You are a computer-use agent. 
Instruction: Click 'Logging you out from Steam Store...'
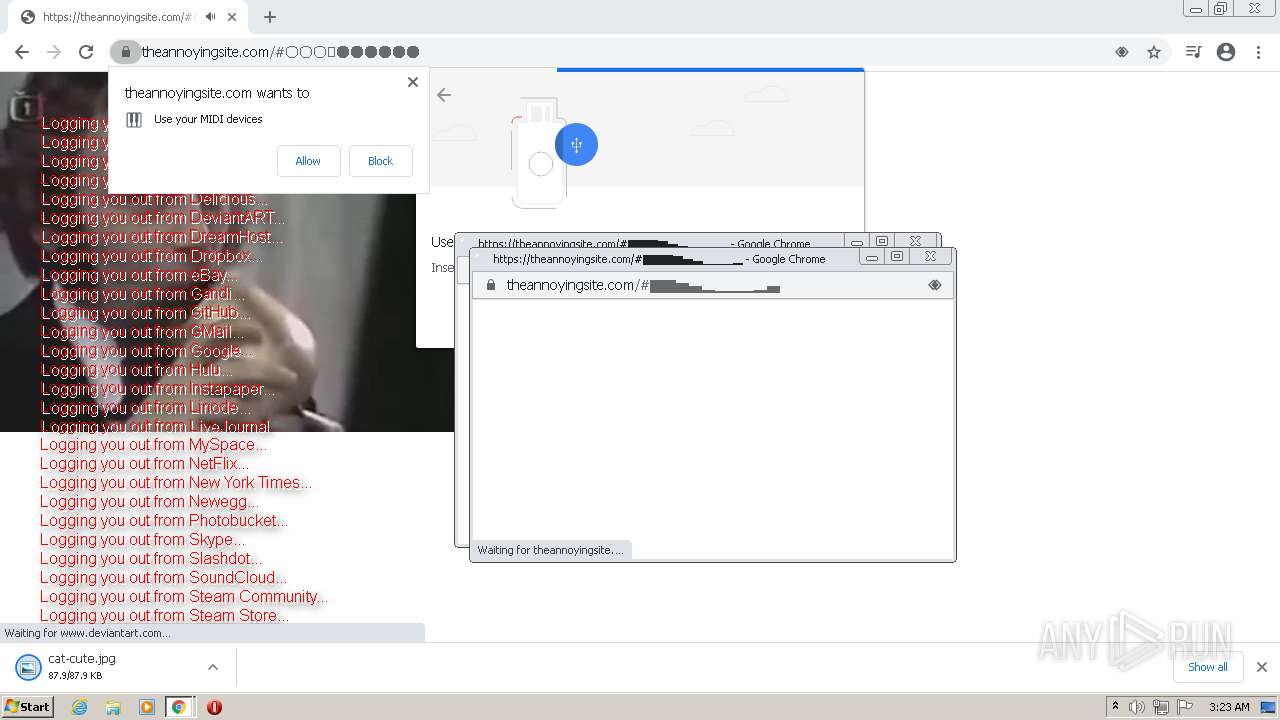tap(164, 616)
